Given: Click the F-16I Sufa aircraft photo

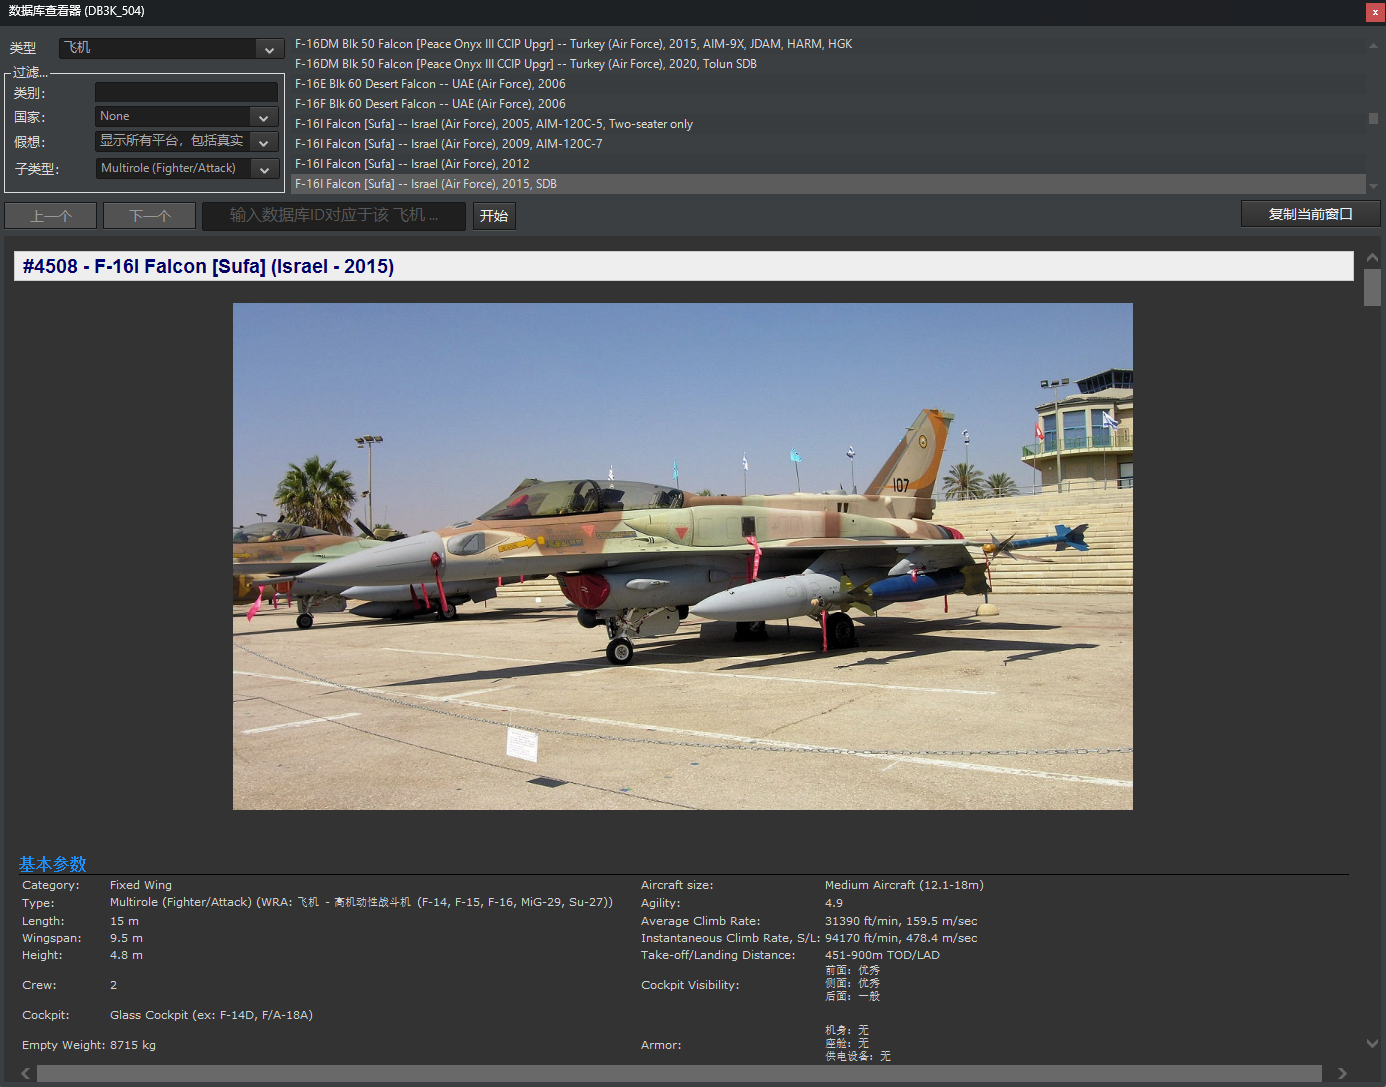Looking at the screenshot, I should click(682, 556).
